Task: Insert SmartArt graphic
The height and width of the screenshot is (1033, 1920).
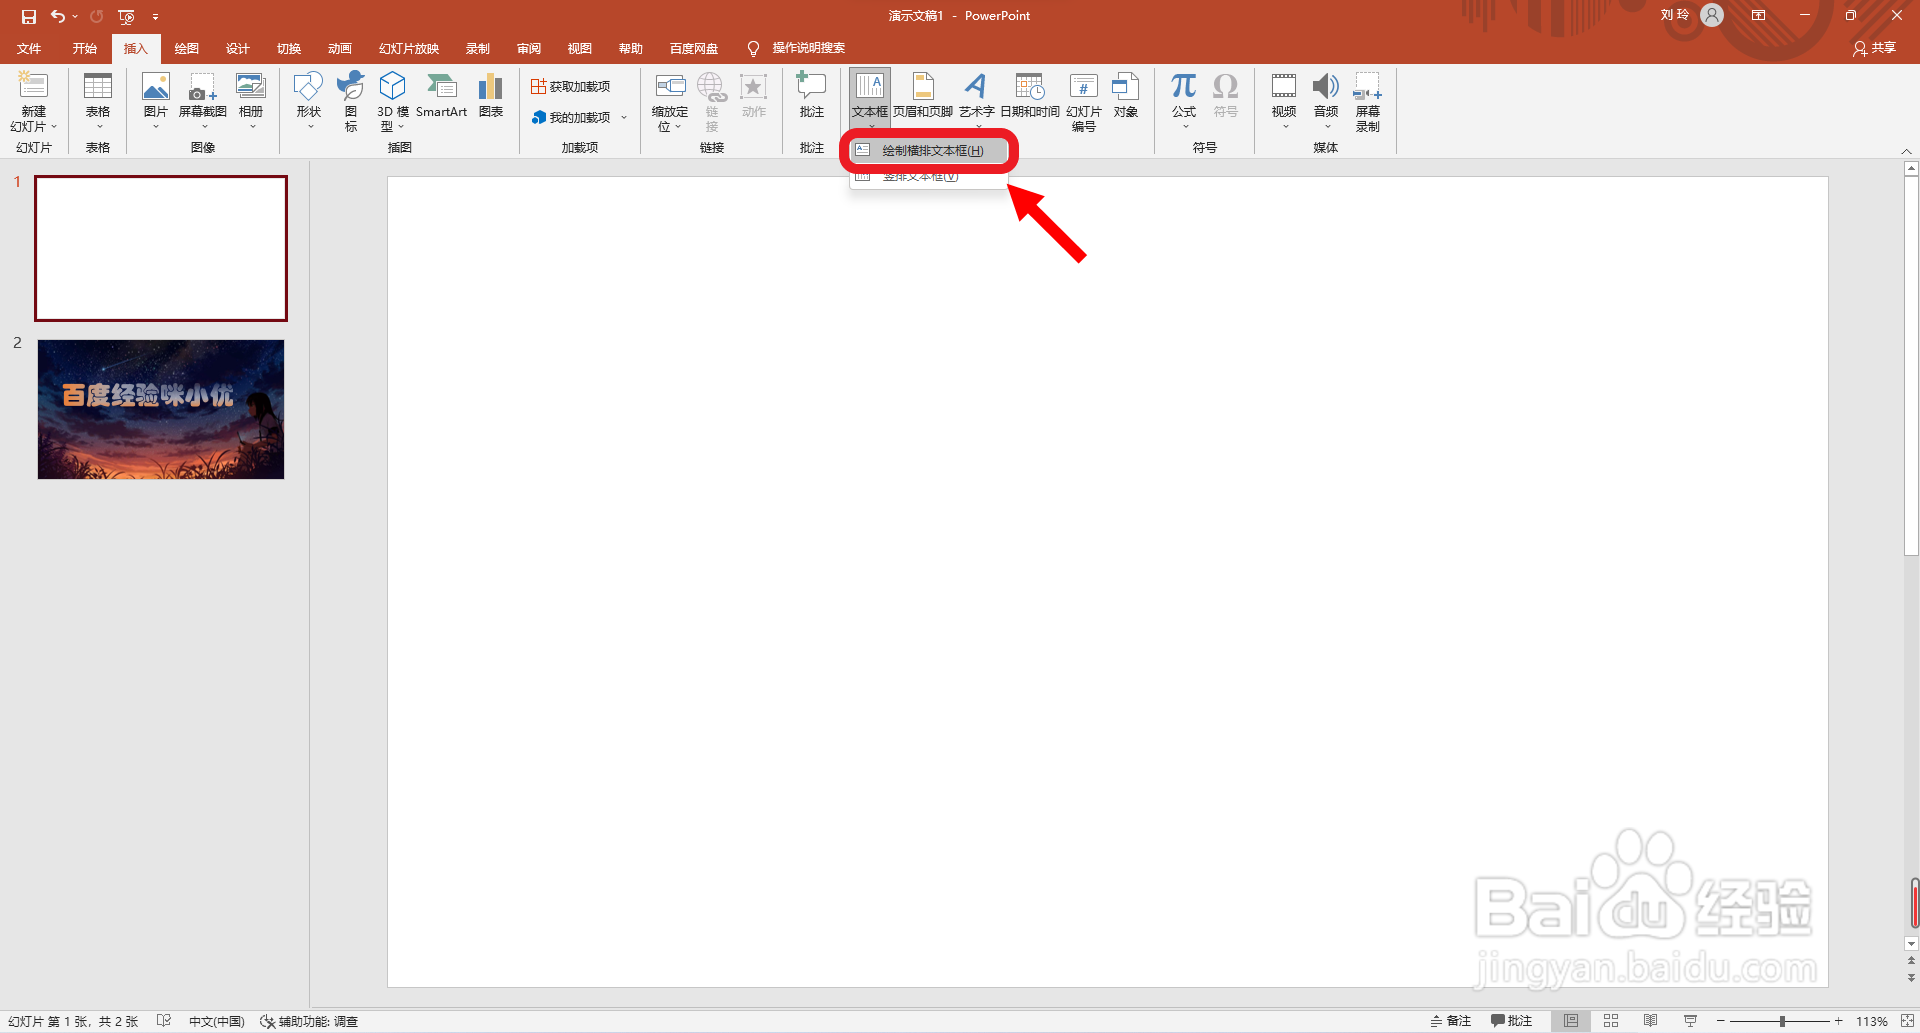Action: tap(441, 96)
